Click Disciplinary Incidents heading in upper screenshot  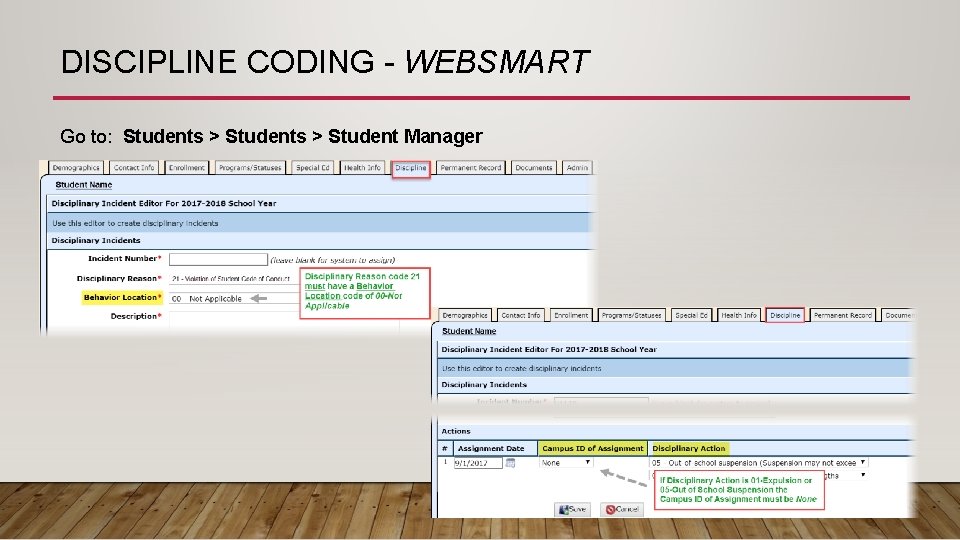(96, 240)
